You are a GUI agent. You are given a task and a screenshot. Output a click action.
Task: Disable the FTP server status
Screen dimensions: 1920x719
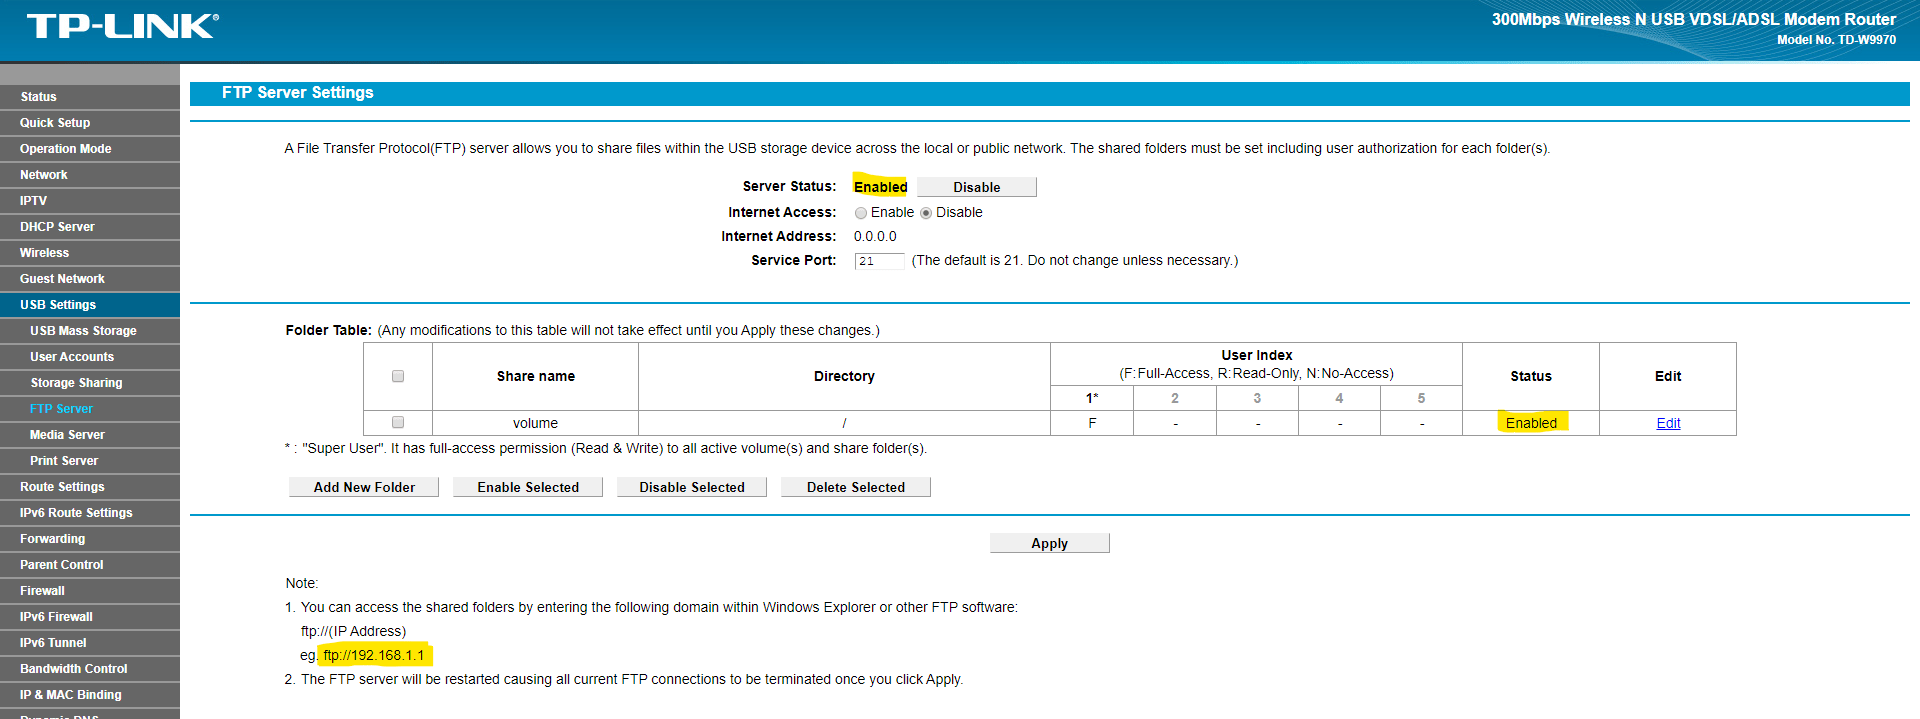click(x=976, y=187)
